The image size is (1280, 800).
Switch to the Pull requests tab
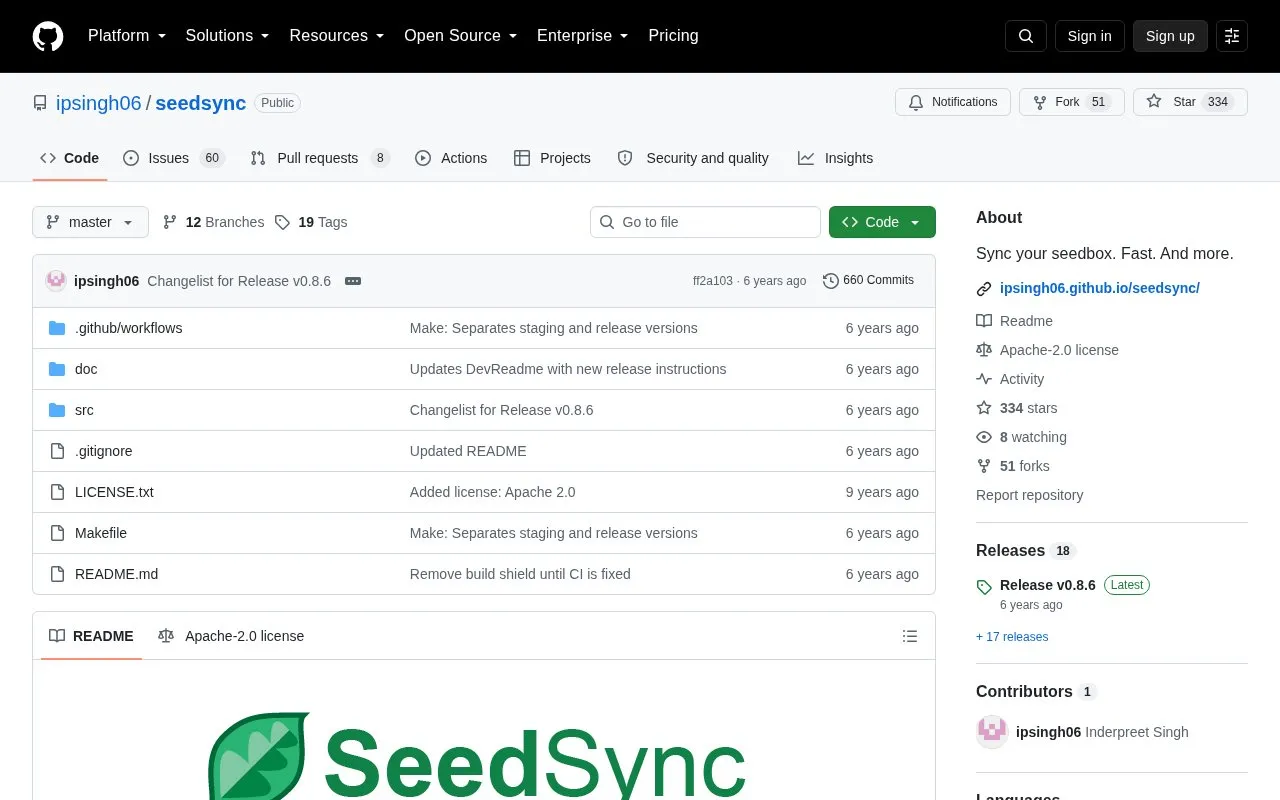click(319, 158)
